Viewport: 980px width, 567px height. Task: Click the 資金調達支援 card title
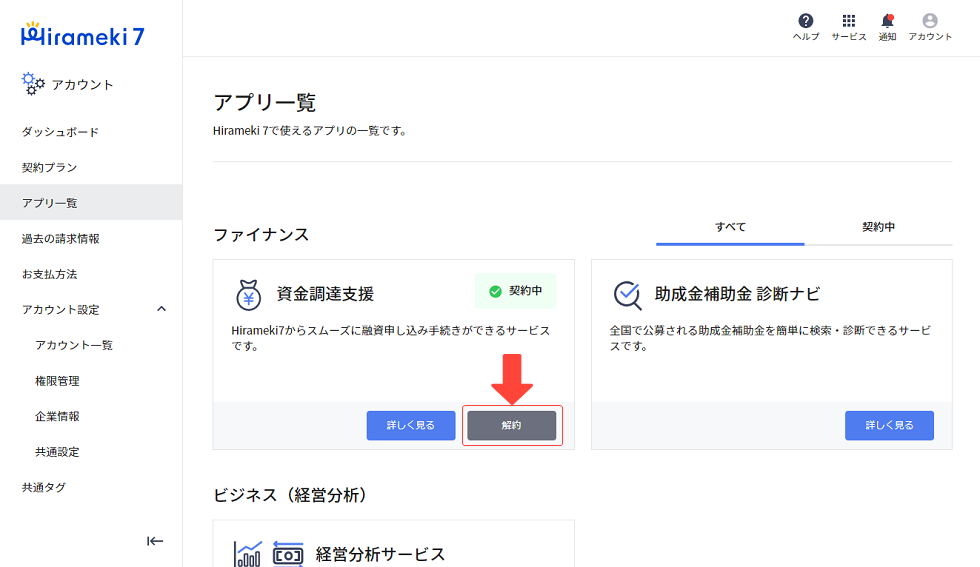[x=326, y=294]
